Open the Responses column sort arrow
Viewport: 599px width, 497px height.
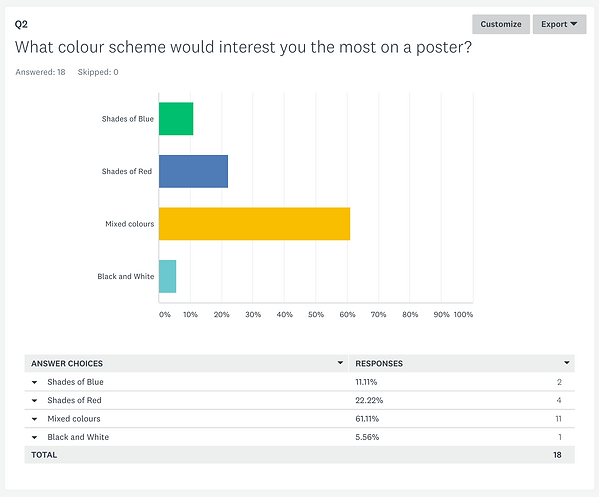[567, 363]
